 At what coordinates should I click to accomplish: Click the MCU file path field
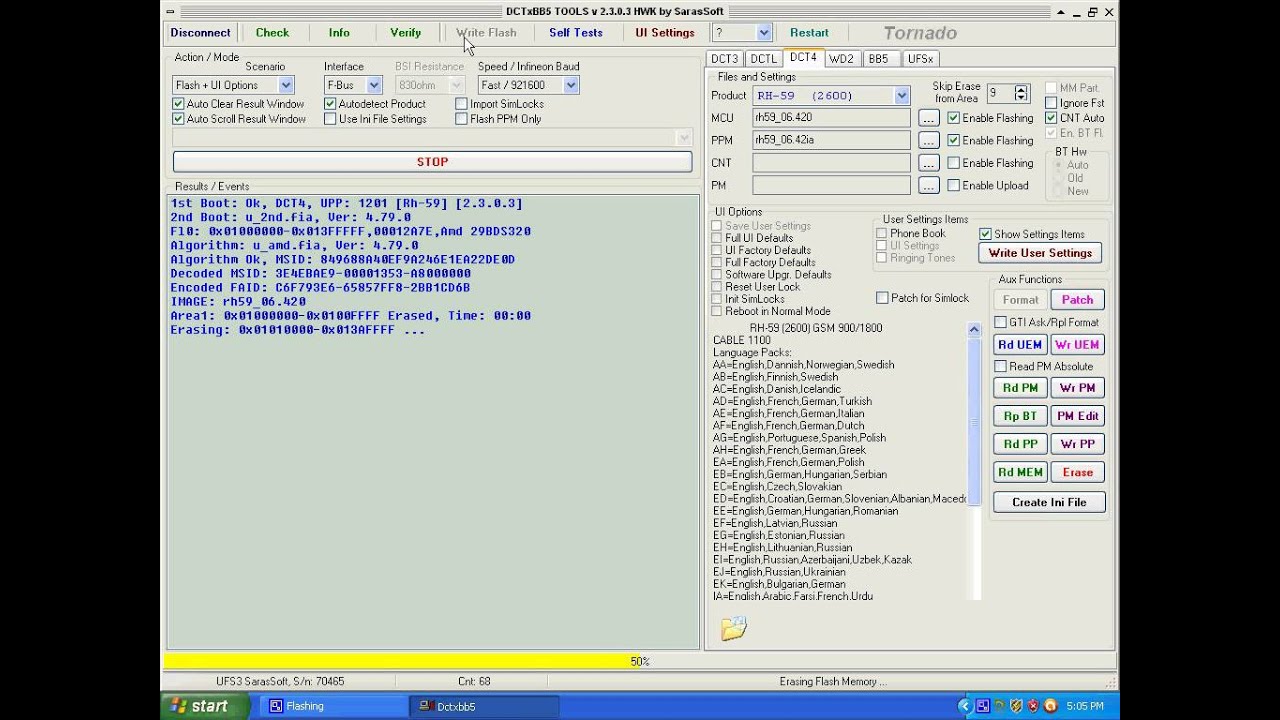coord(832,118)
